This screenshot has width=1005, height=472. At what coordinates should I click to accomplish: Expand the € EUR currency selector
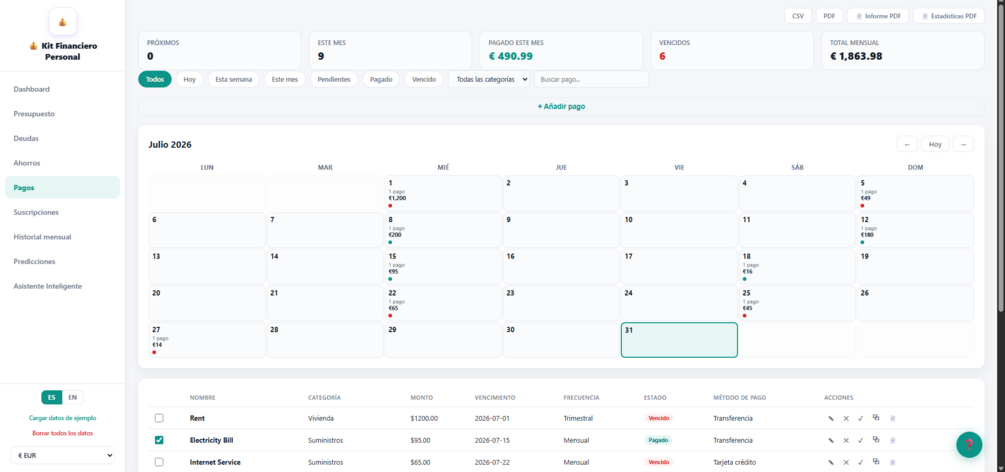coord(62,455)
